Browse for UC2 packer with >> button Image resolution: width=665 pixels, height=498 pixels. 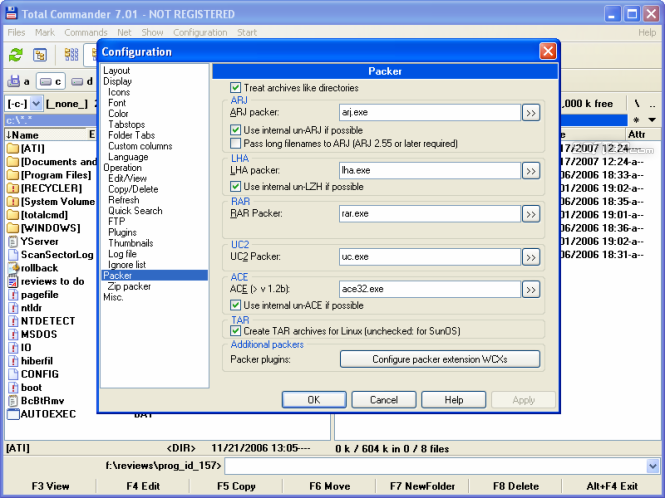(531, 257)
